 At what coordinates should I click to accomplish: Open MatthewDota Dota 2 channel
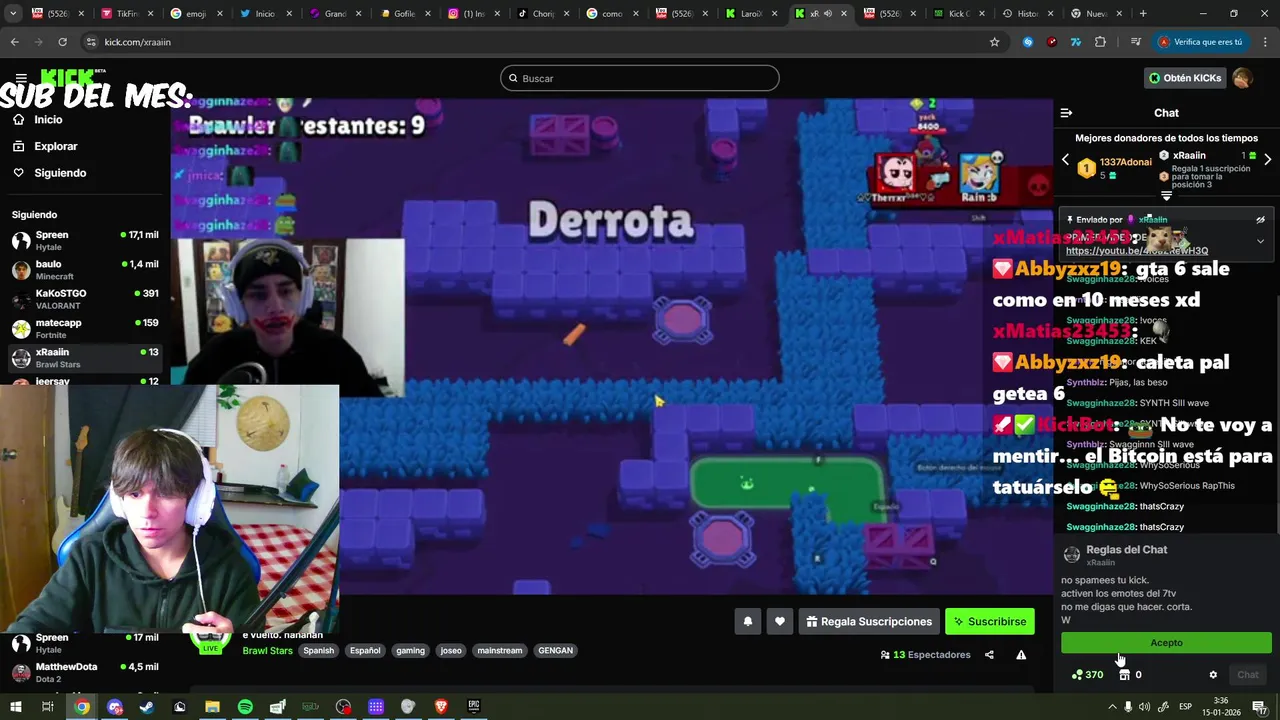85,672
